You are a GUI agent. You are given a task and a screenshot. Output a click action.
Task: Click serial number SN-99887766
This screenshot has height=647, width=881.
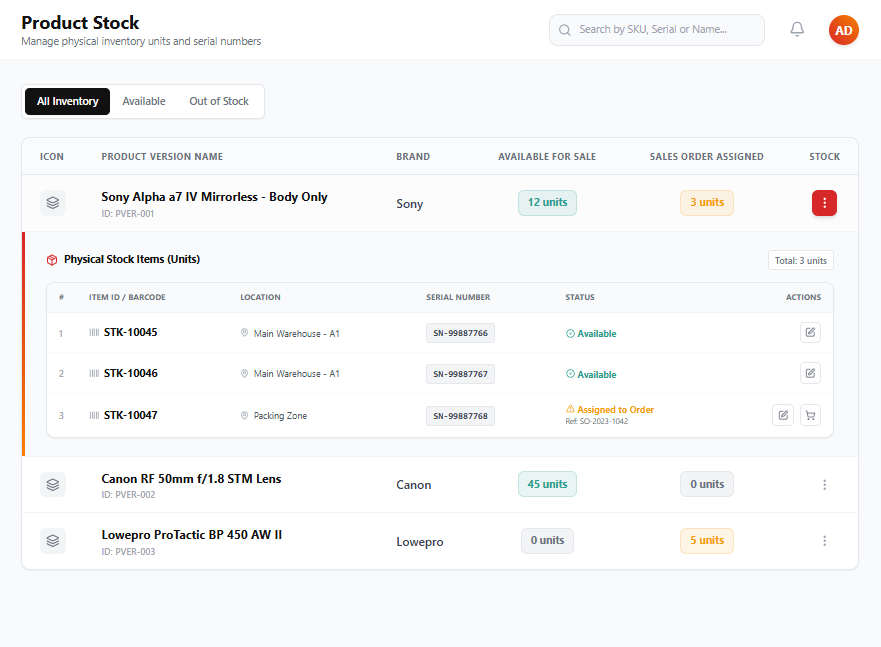[x=460, y=333]
